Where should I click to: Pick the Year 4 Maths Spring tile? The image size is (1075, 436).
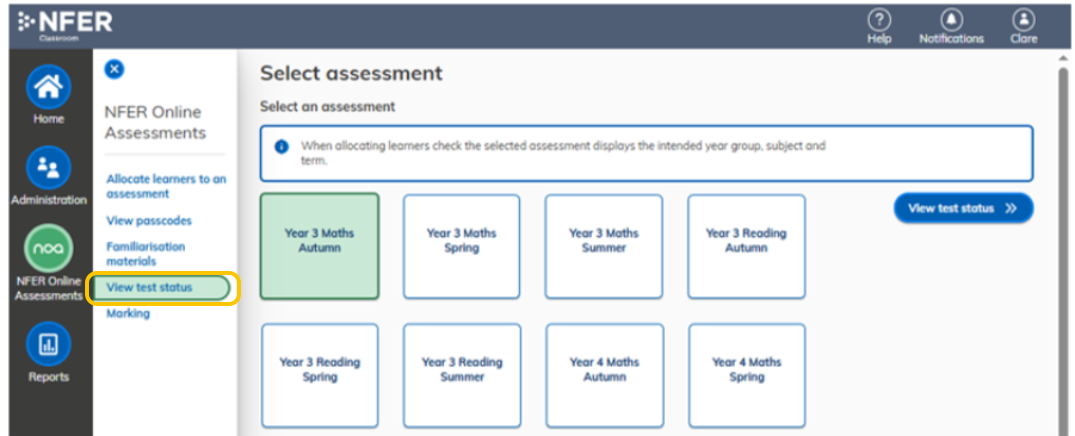(x=747, y=376)
